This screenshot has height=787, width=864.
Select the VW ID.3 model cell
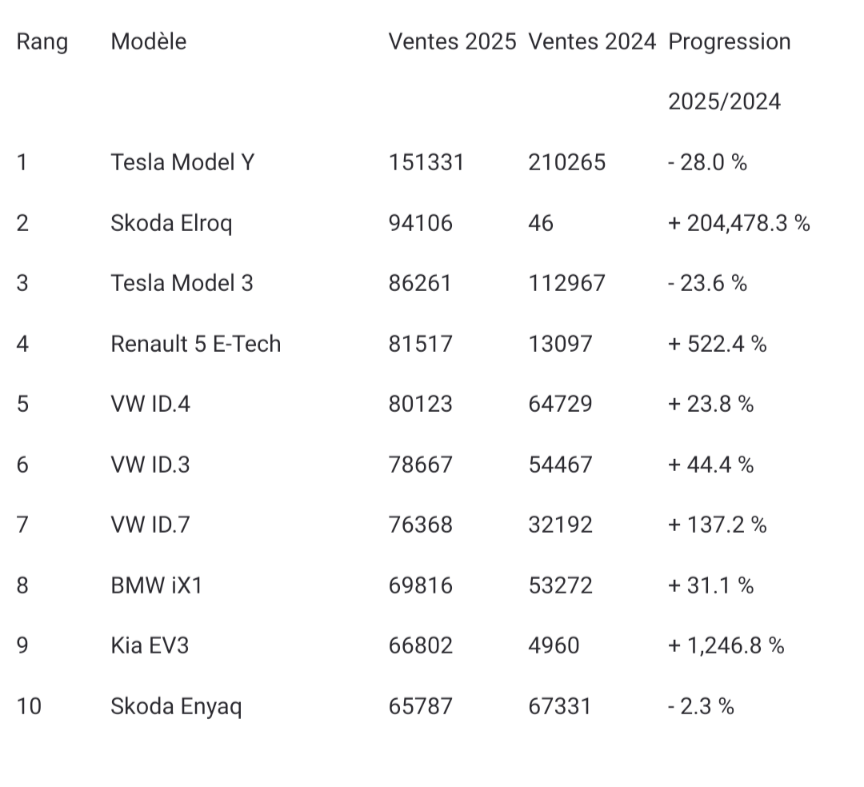click(147, 465)
